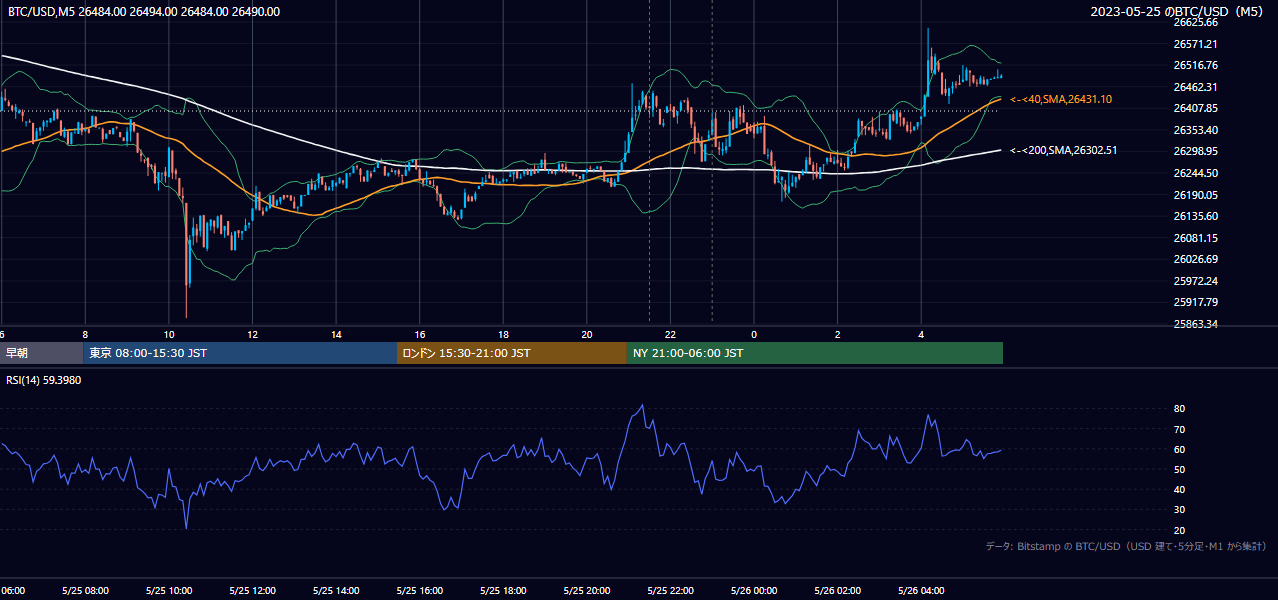
Task: Click hour tick 18 on price chart axis
Action: pyautogui.click(x=503, y=334)
